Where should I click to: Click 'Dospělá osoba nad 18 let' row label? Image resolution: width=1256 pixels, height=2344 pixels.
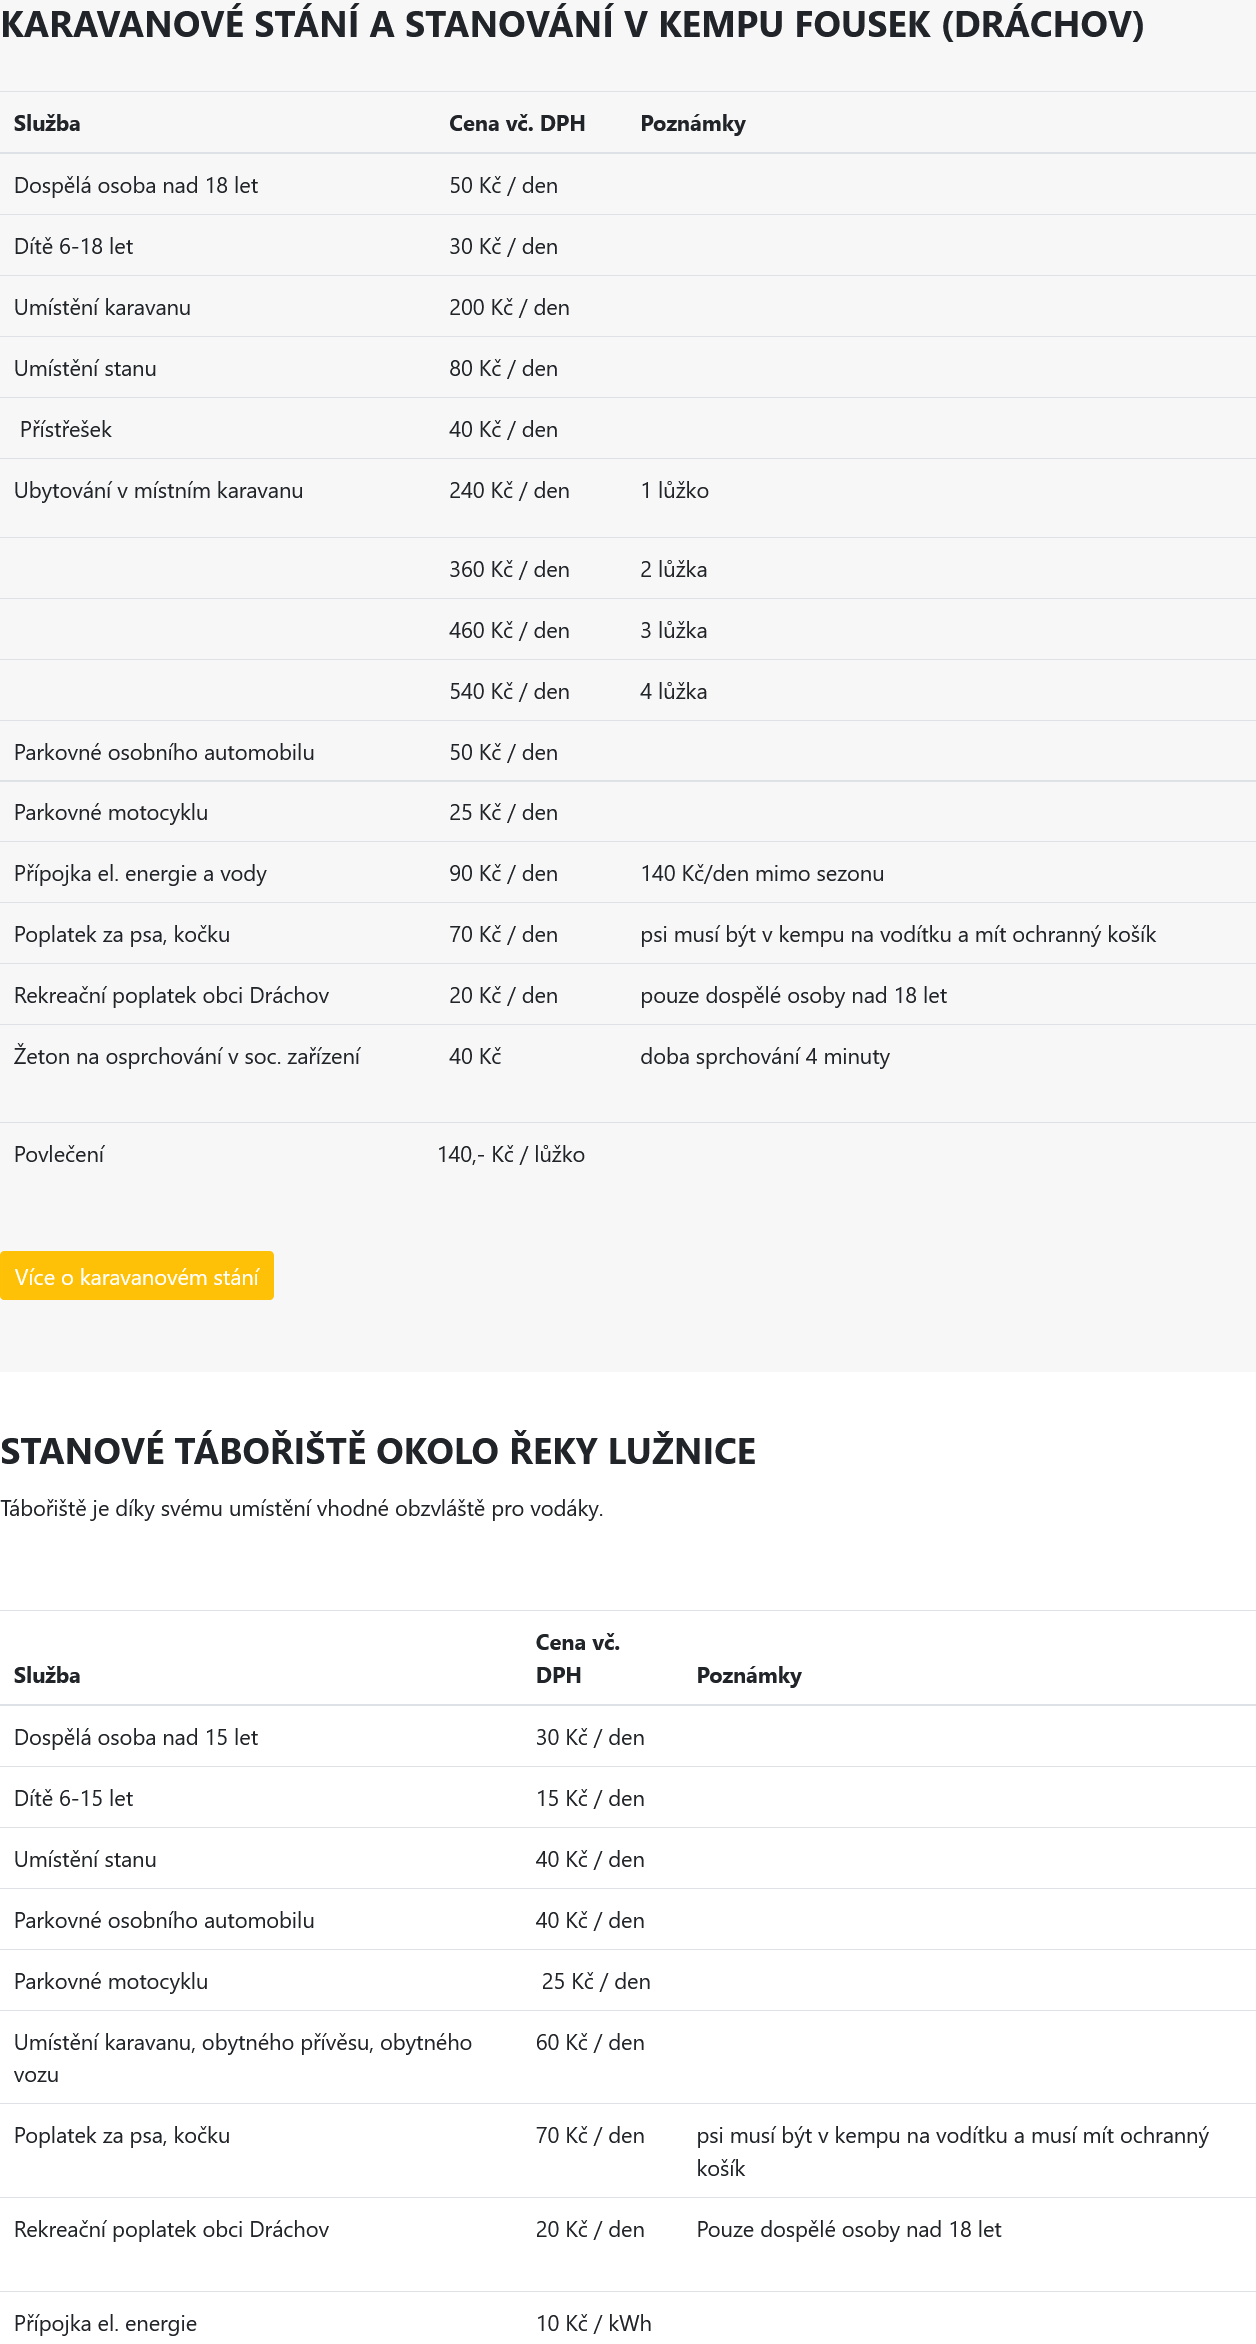(x=136, y=185)
